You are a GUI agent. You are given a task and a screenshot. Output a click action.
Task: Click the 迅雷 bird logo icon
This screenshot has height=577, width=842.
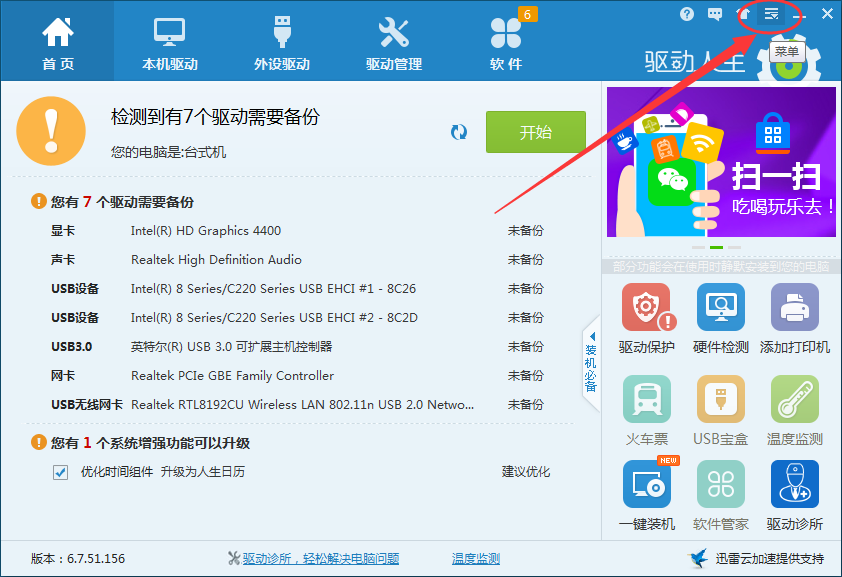click(698, 558)
